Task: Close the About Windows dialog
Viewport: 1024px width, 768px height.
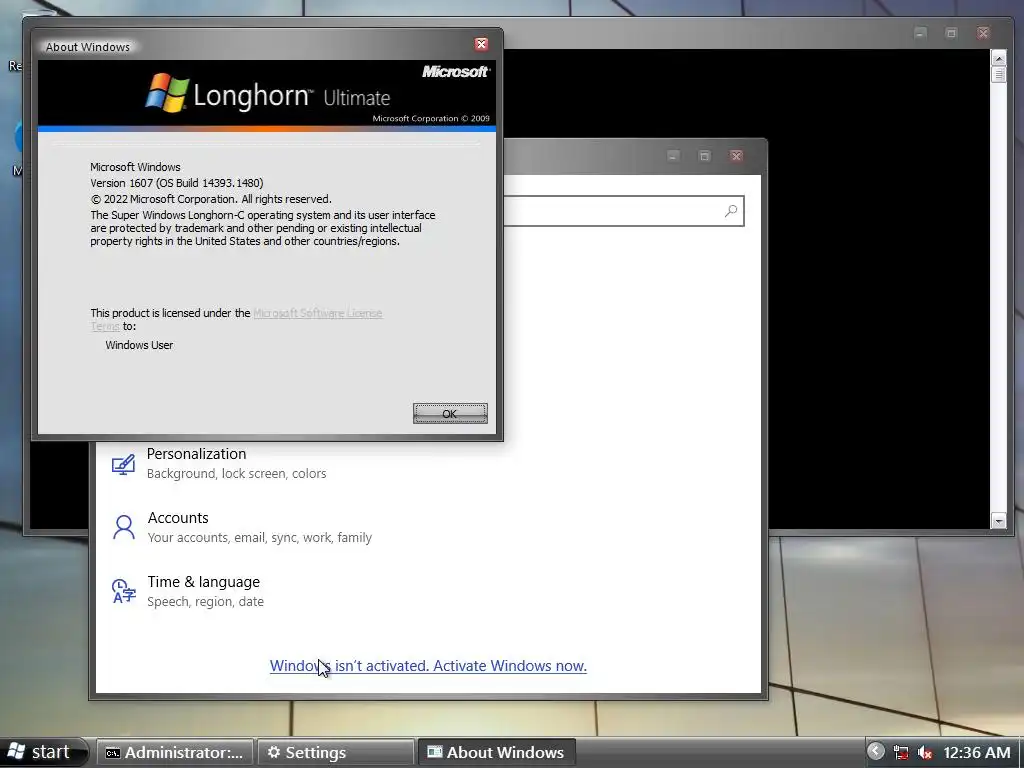Action: (481, 44)
